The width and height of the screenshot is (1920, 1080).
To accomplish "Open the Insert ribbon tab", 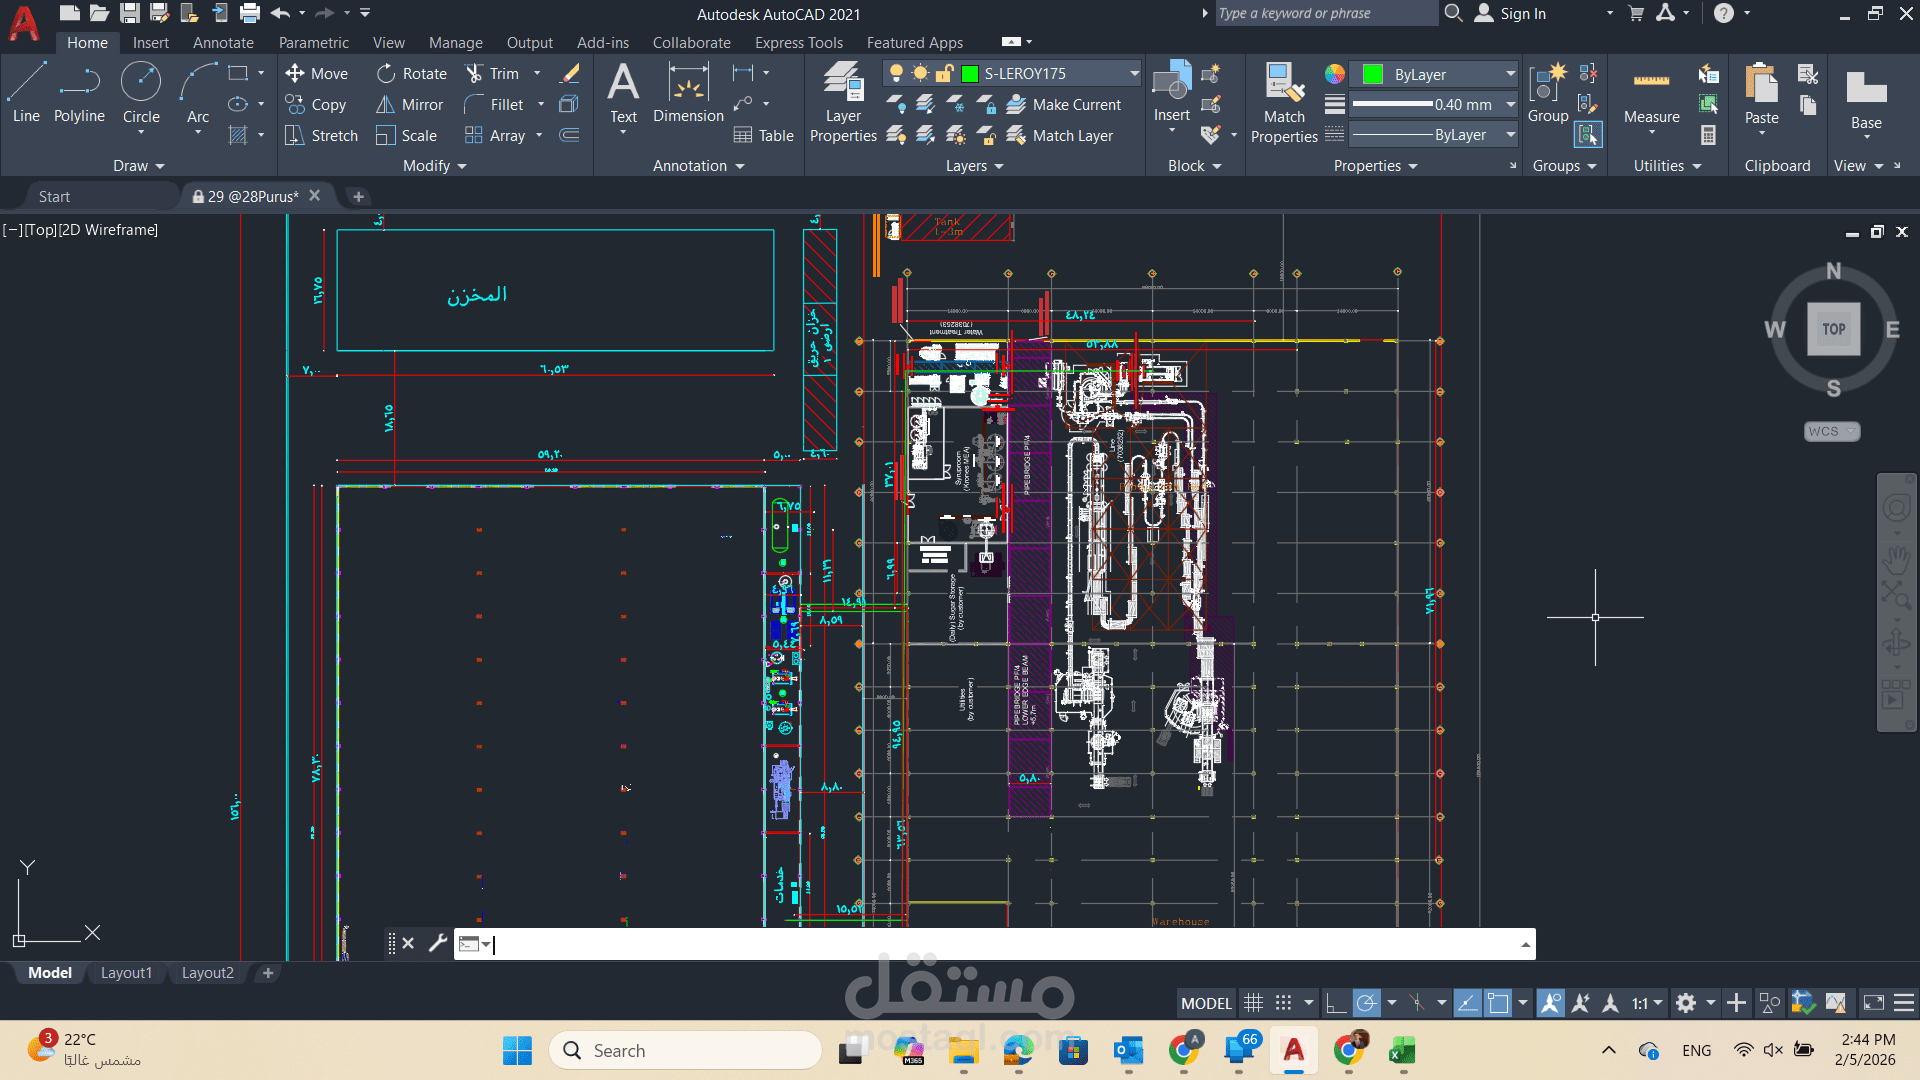I will [x=151, y=42].
